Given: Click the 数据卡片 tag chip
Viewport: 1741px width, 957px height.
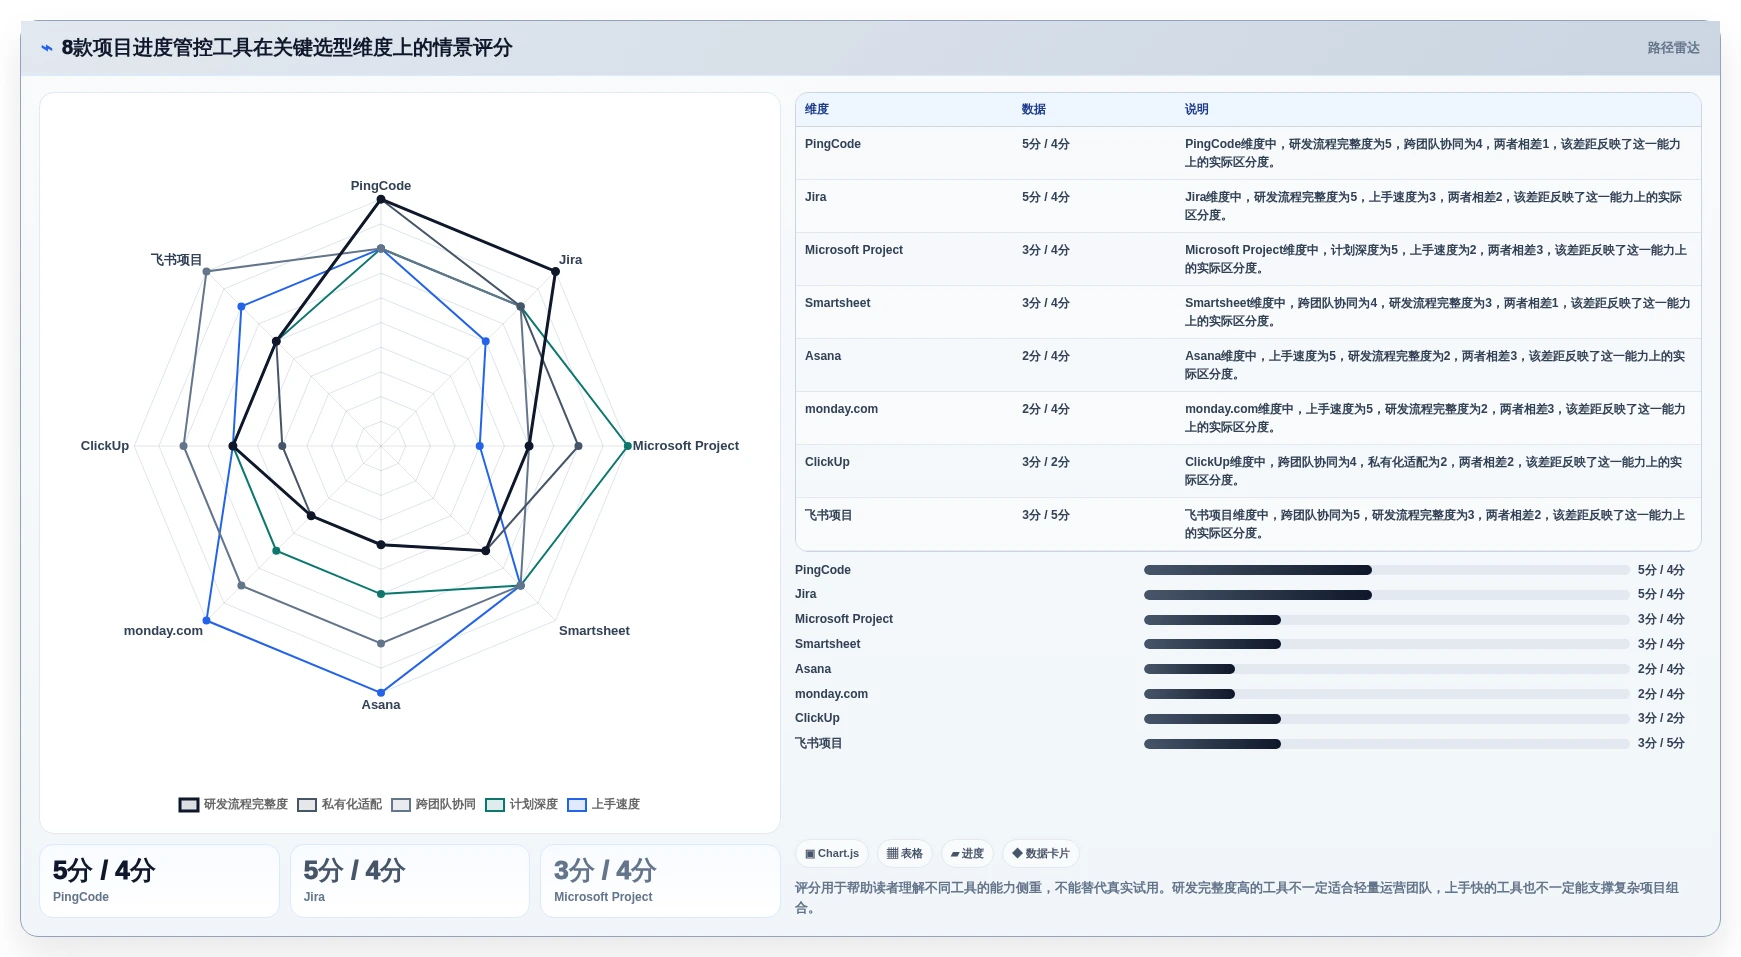Looking at the screenshot, I should click(1041, 853).
